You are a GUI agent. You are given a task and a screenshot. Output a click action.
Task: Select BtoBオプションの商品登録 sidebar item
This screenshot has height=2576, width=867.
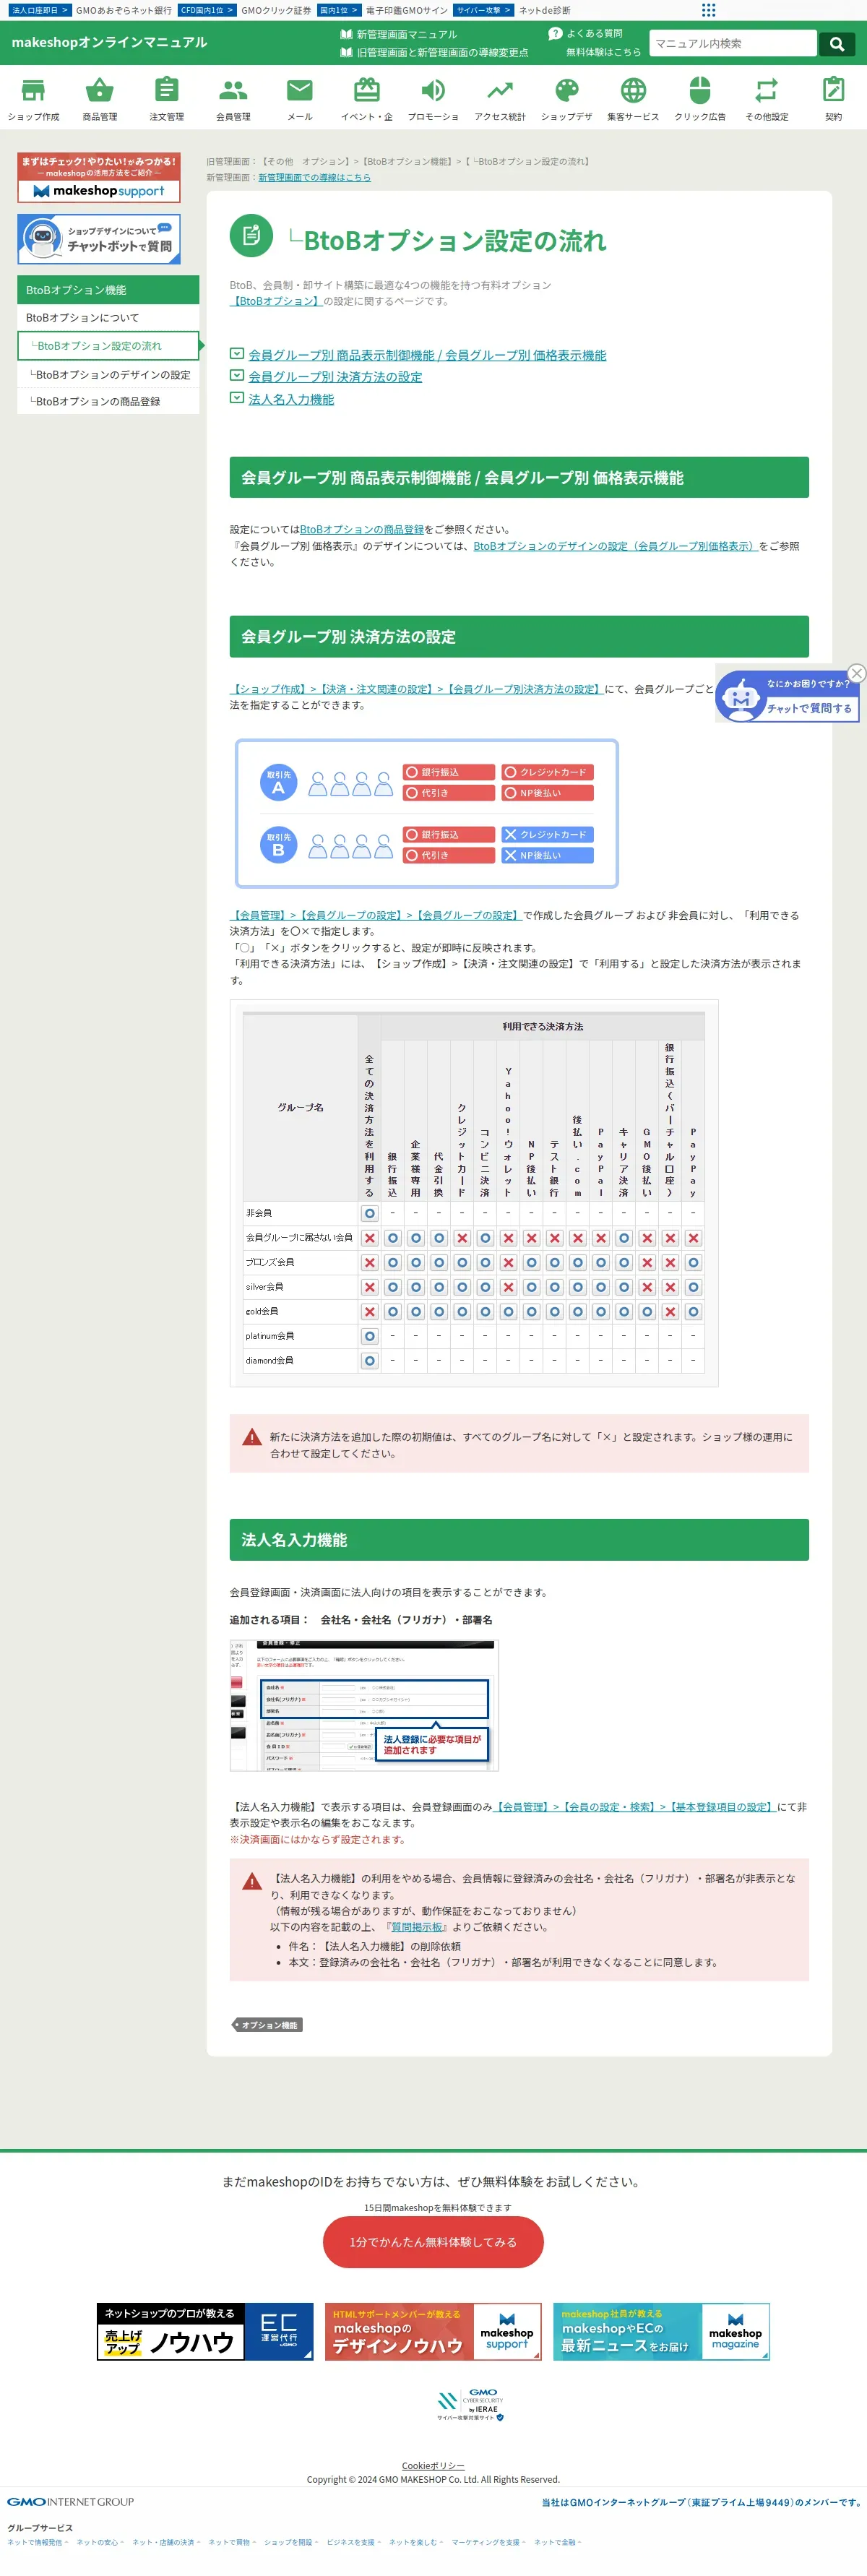(x=108, y=401)
